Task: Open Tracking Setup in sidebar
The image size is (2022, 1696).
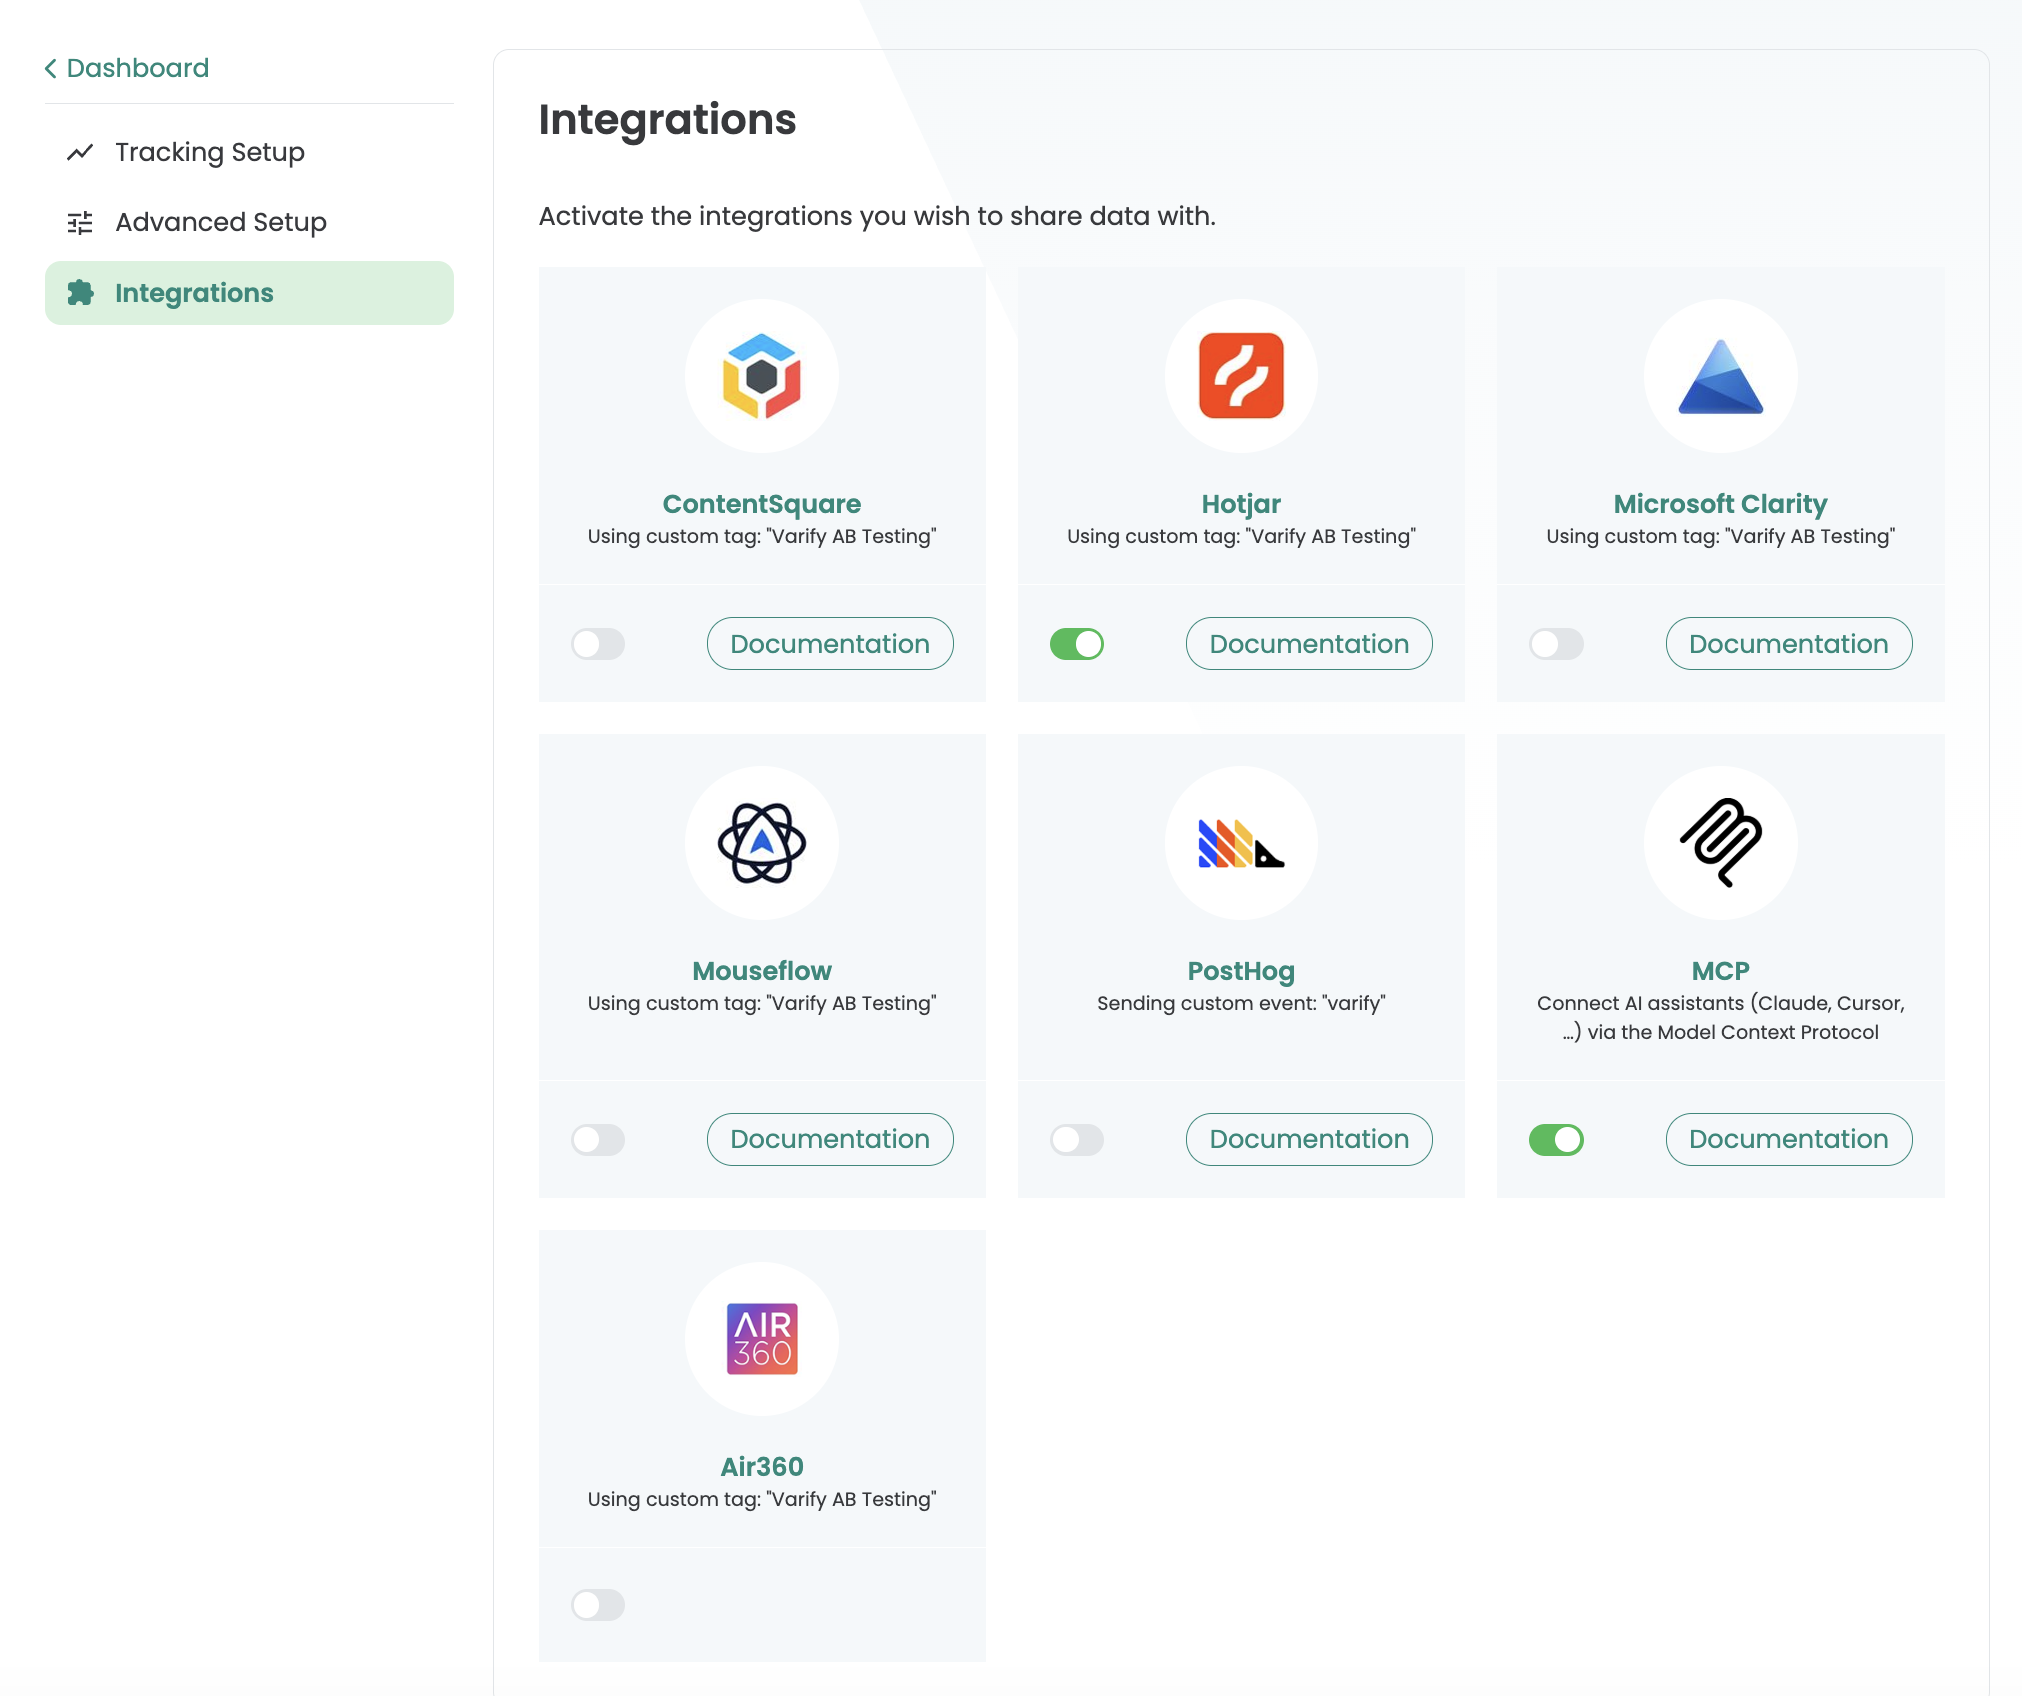Action: tap(249, 152)
